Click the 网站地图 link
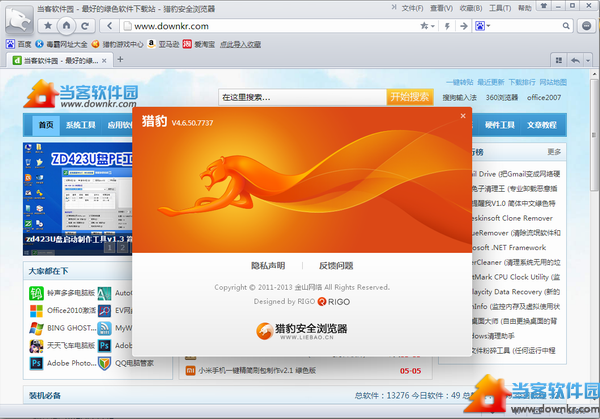Image resolution: width=600 pixels, height=419 pixels. [x=553, y=82]
